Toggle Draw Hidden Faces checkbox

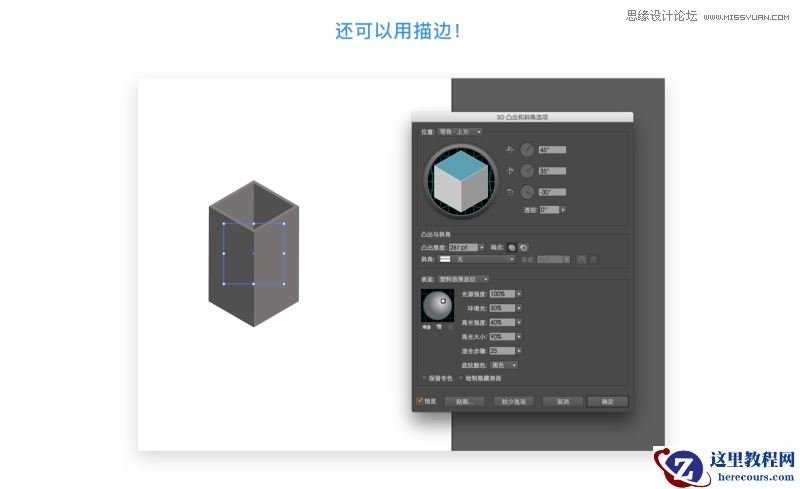tap(461, 378)
